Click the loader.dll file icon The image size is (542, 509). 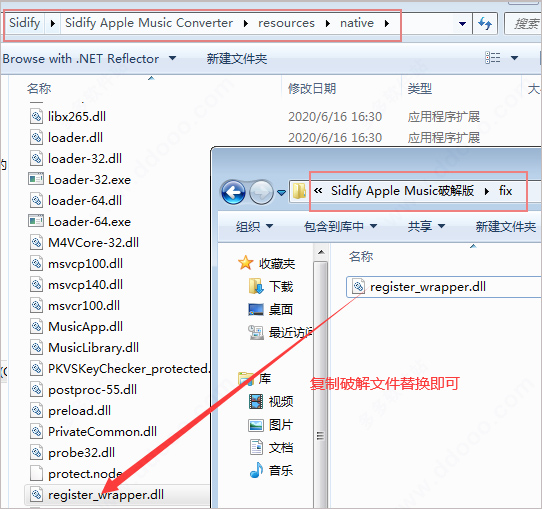point(36,138)
